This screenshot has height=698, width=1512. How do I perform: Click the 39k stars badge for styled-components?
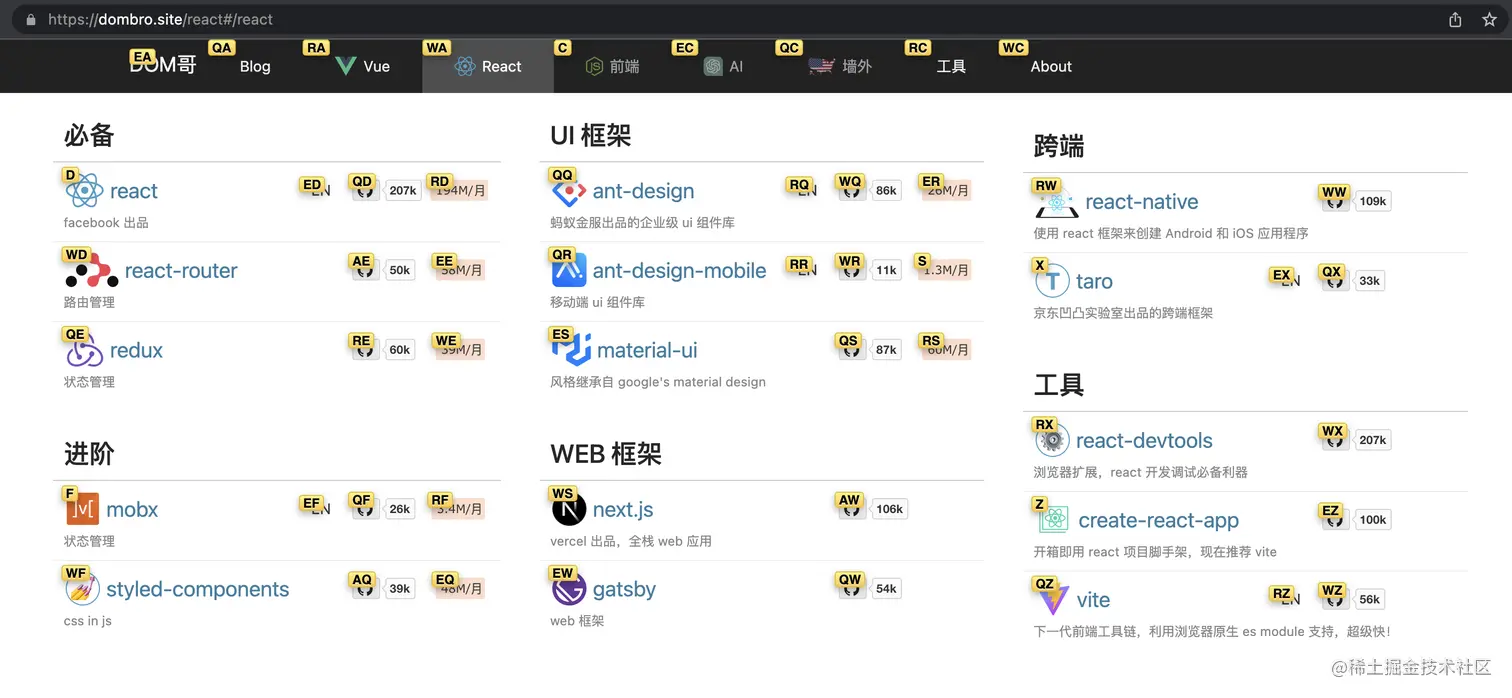tap(400, 589)
